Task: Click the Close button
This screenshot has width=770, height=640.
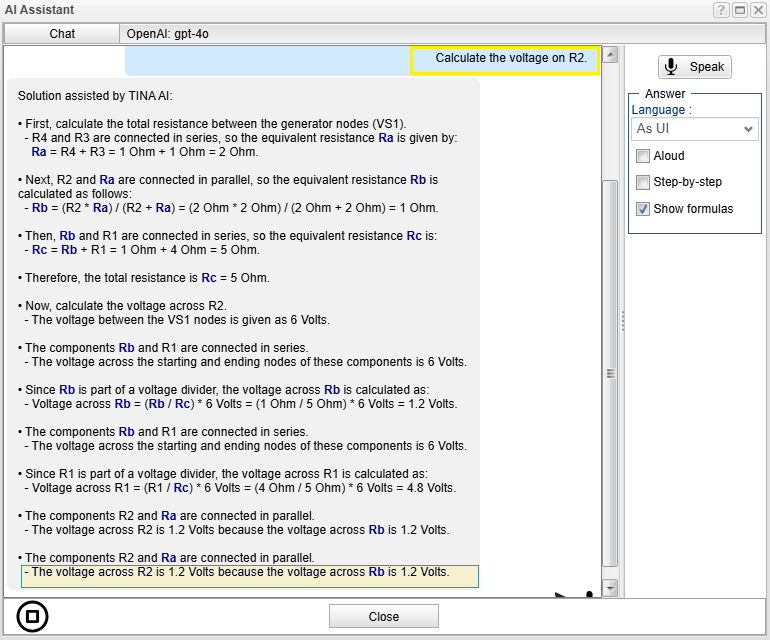Action: (384, 616)
